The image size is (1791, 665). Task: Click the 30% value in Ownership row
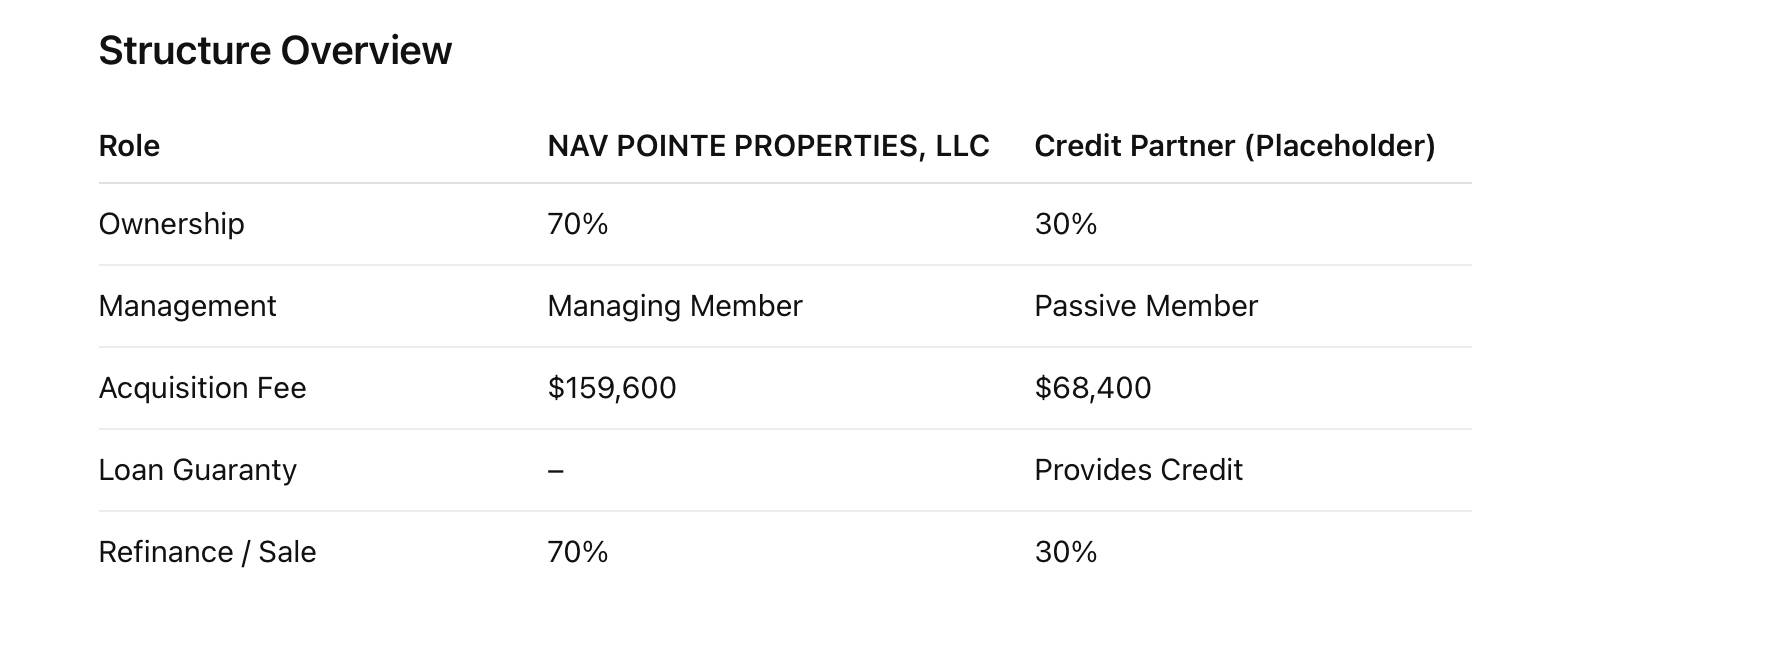[1066, 224]
